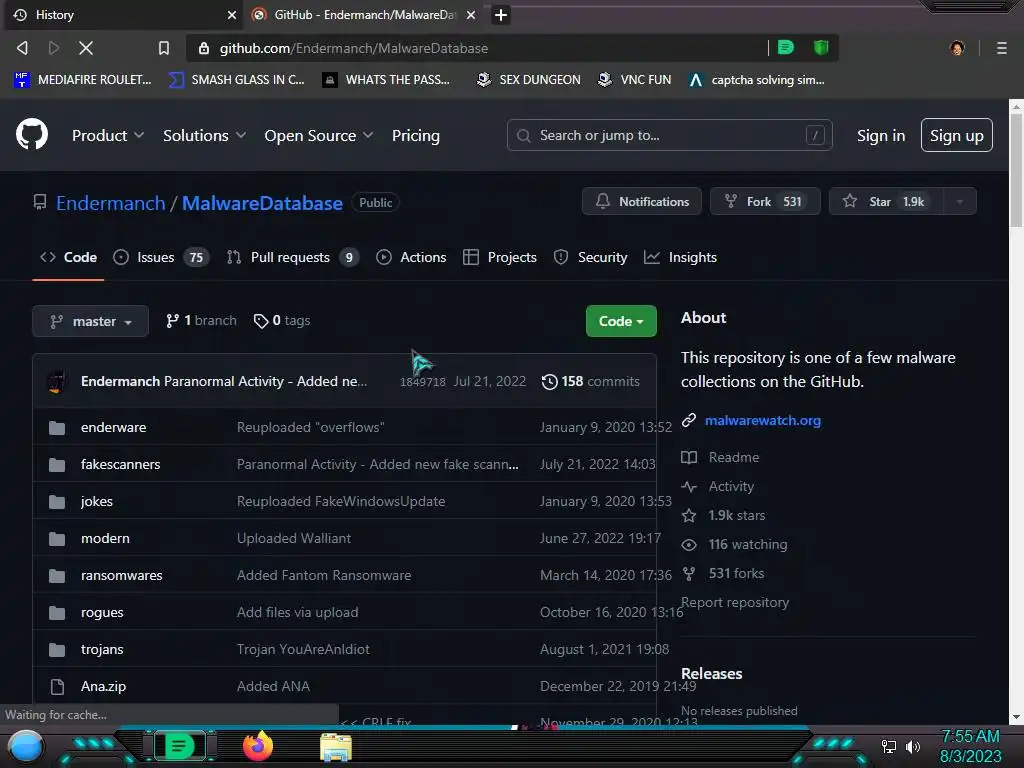This screenshot has width=1024, height=768.
Task: Open the ransomwares folder
Action: [121, 575]
